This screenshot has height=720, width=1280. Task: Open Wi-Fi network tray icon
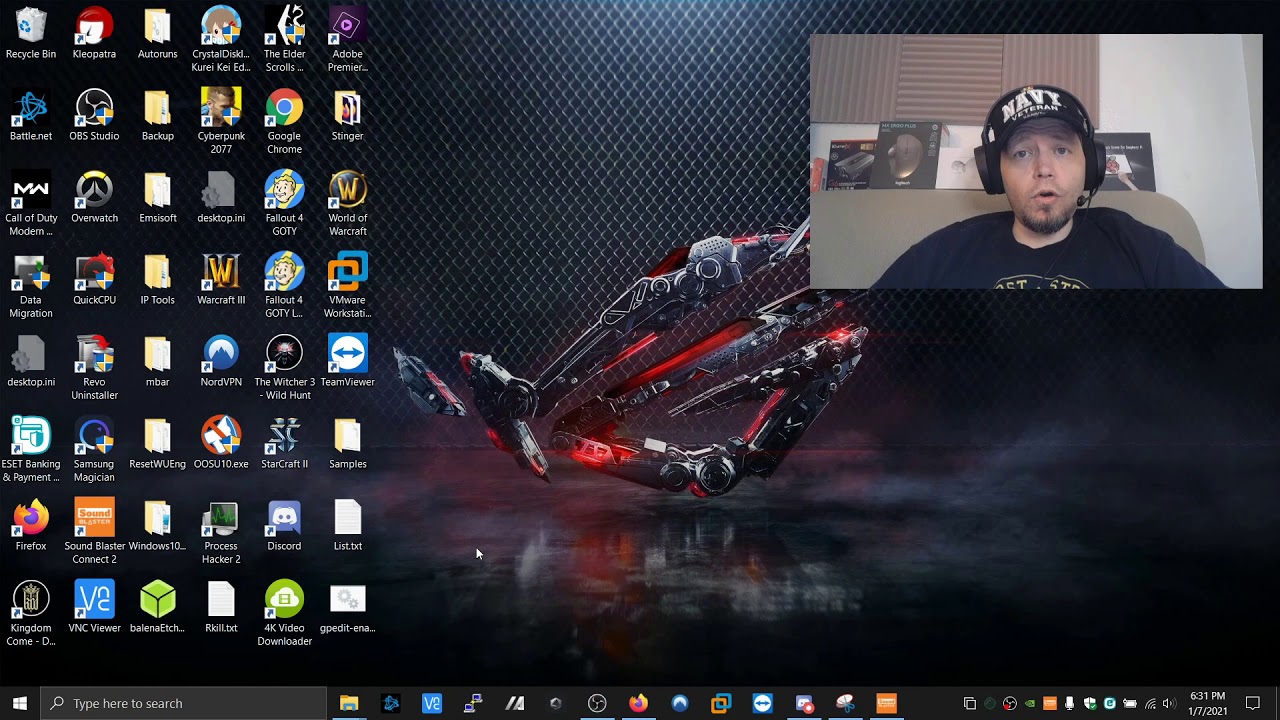pyautogui.click(x=1150, y=704)
